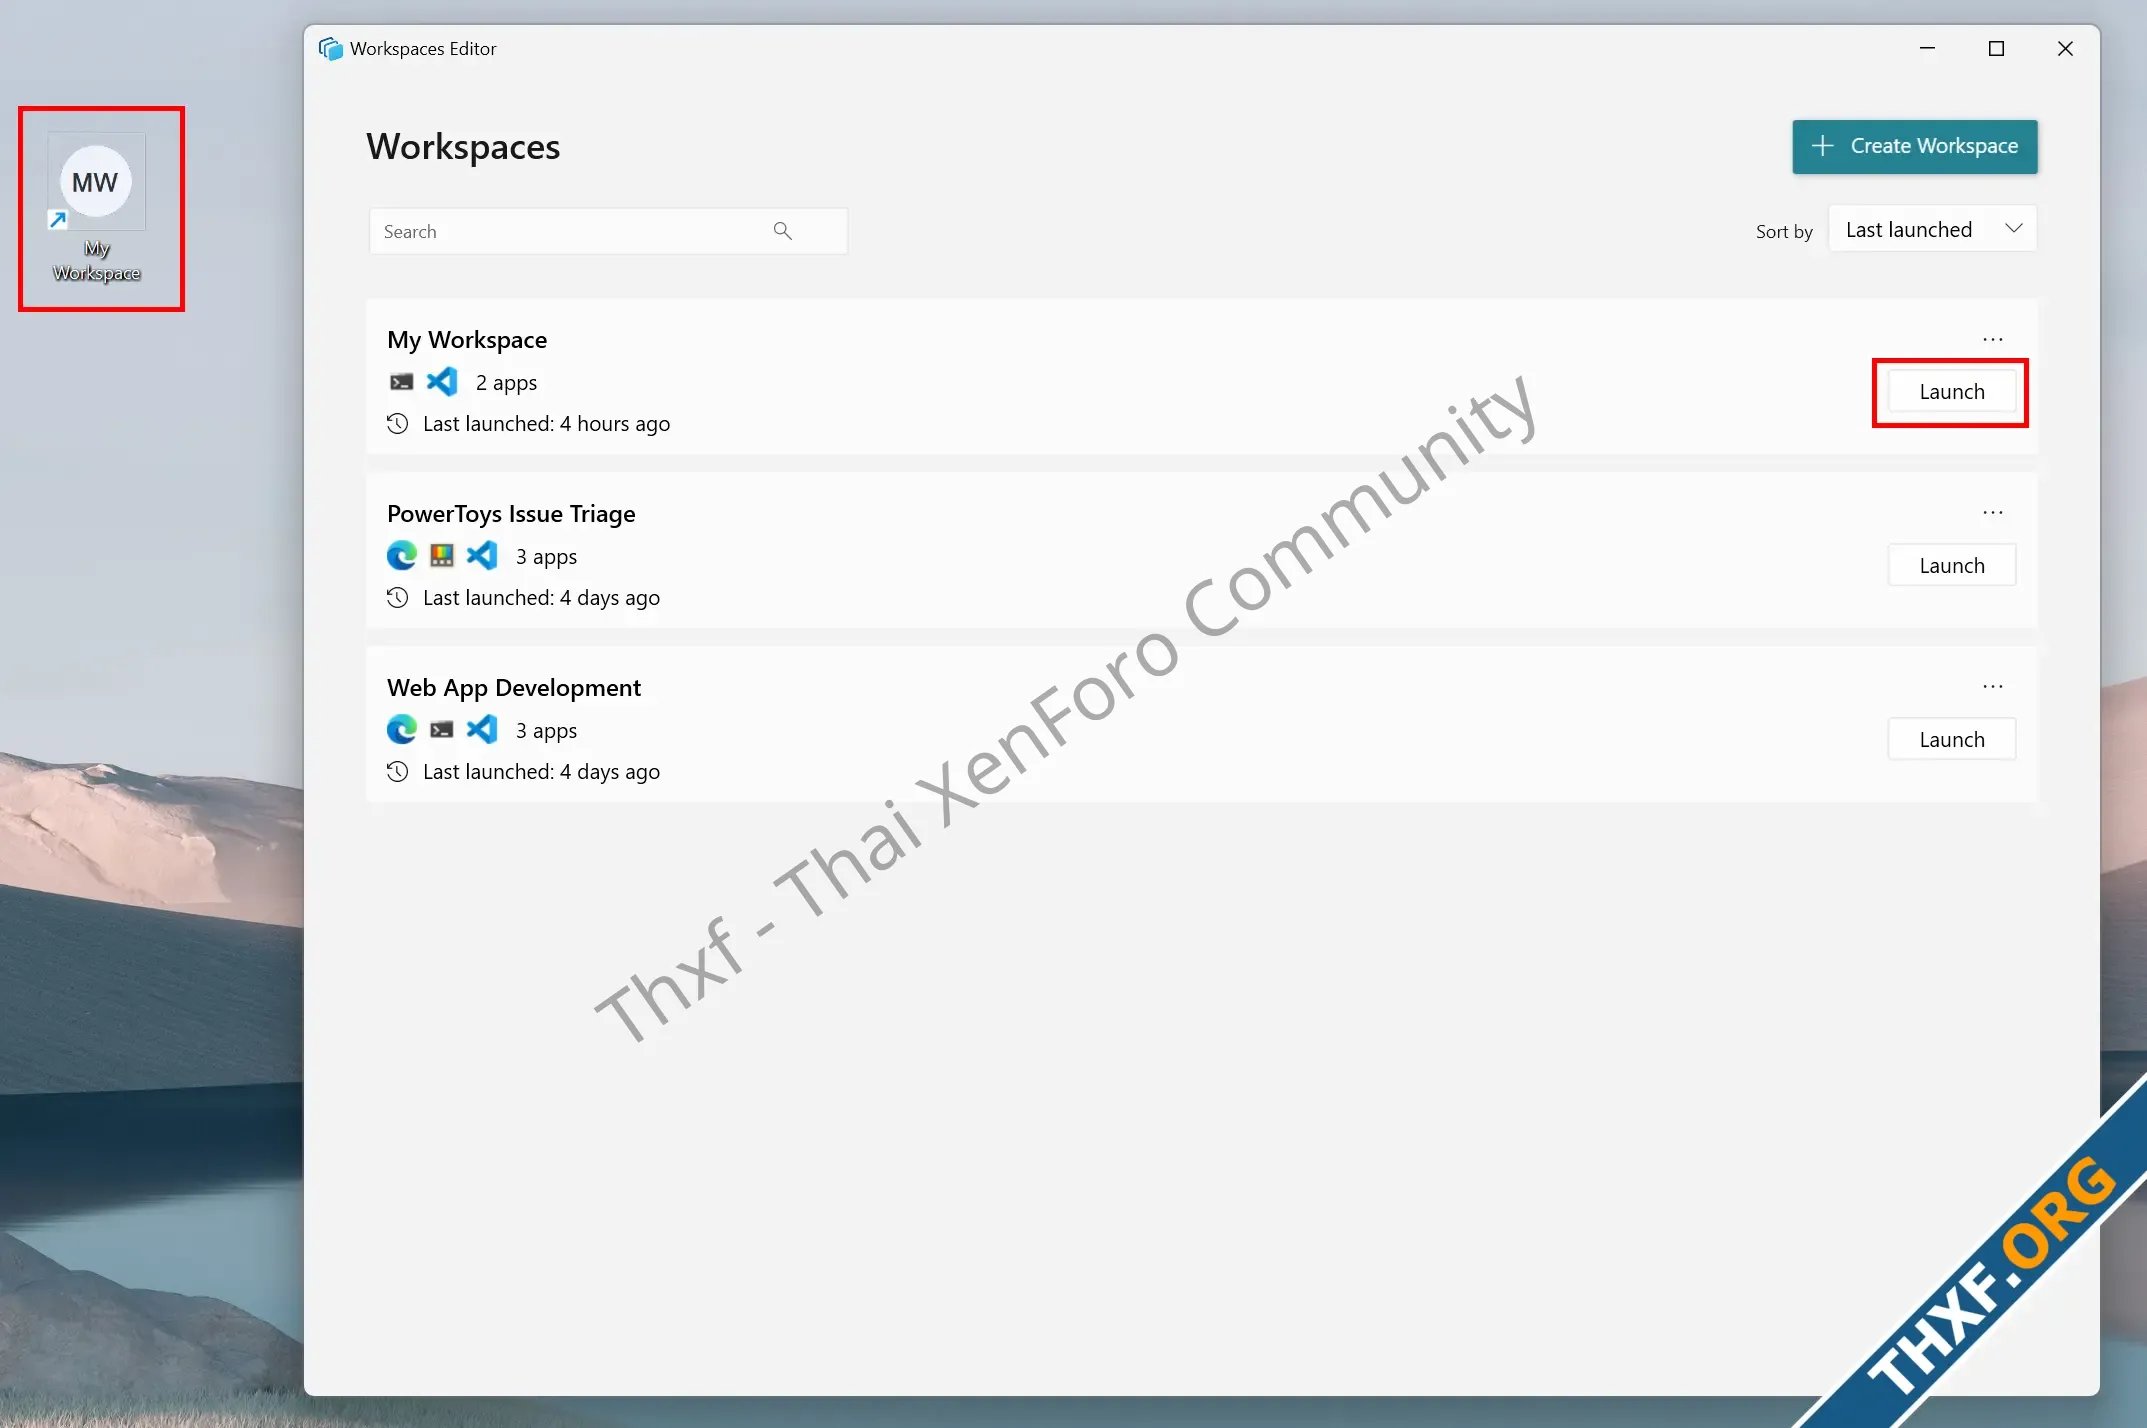Click the clock icon in PowerToys Issue Triage row
This screenshot has width=2147, height=1428.
coord(398,598)
